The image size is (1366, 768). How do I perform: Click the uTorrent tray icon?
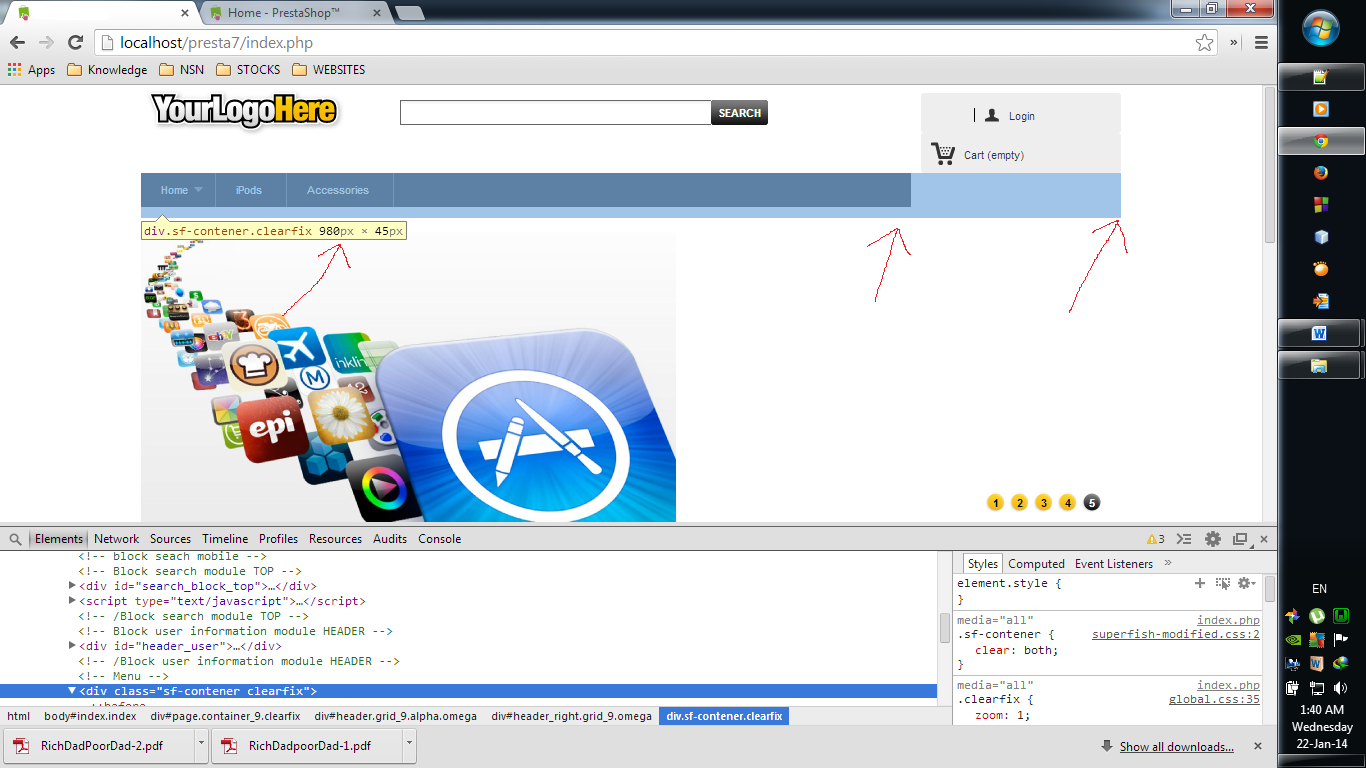pyautogui.click(x=1317, y=616)
